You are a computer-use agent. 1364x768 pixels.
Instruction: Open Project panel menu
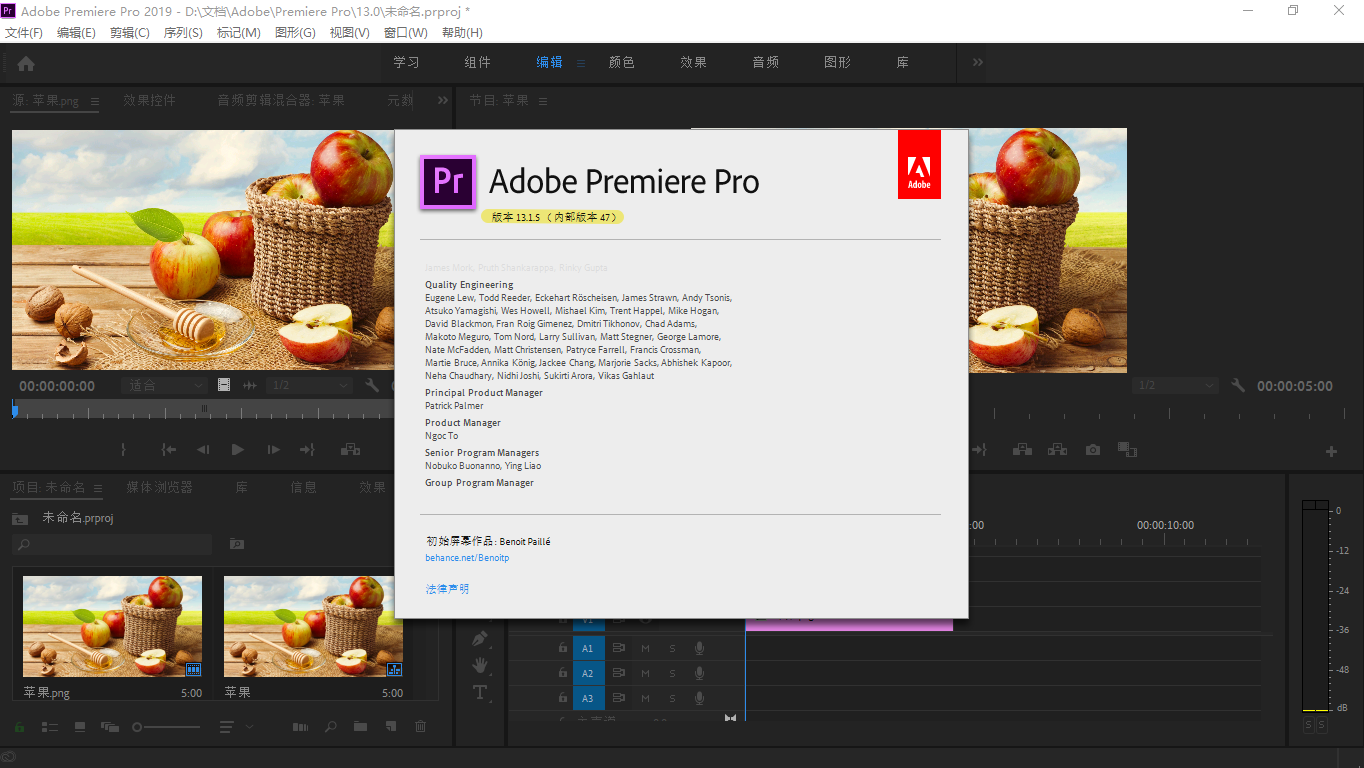[98, 488]
